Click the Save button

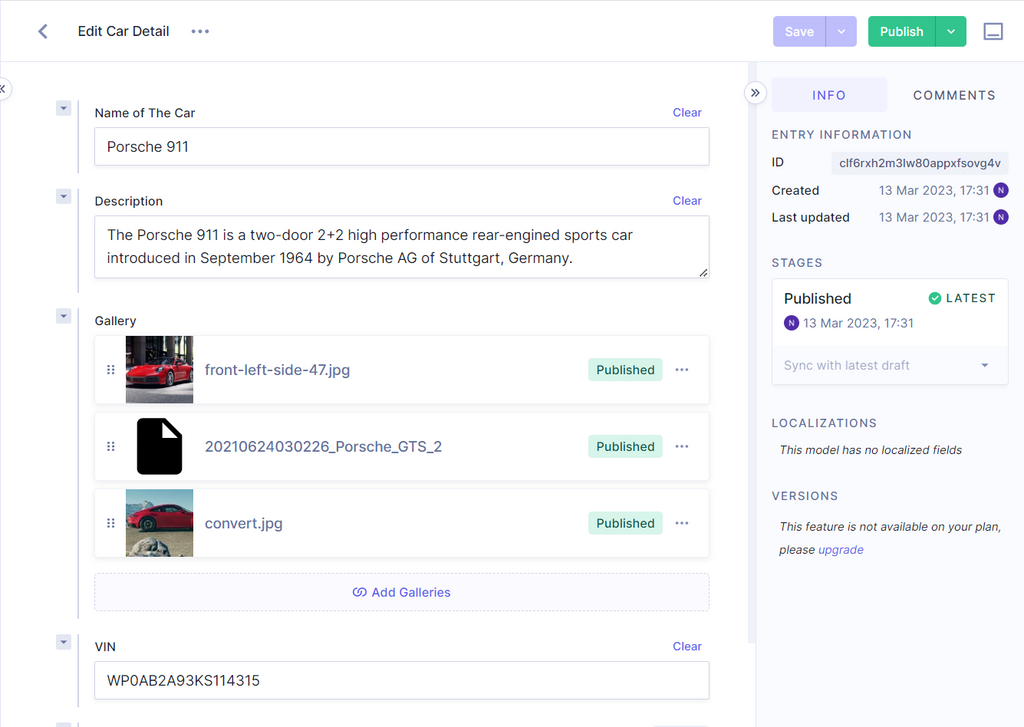point(799,31)
